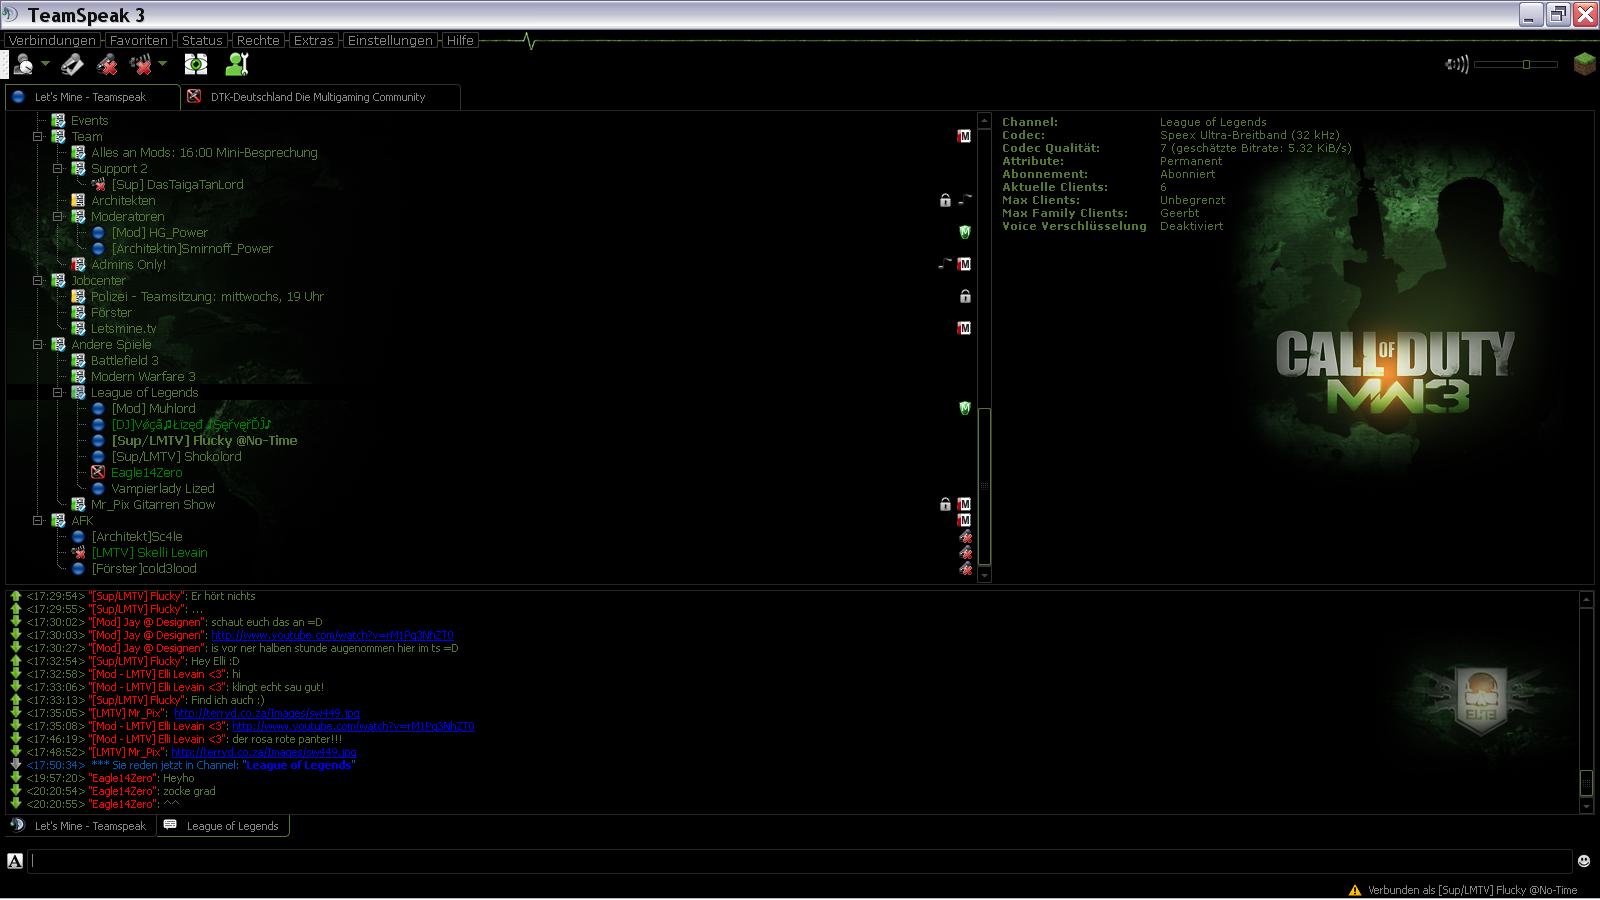Click the Minecraft grass block icon

click(1584, 65)
